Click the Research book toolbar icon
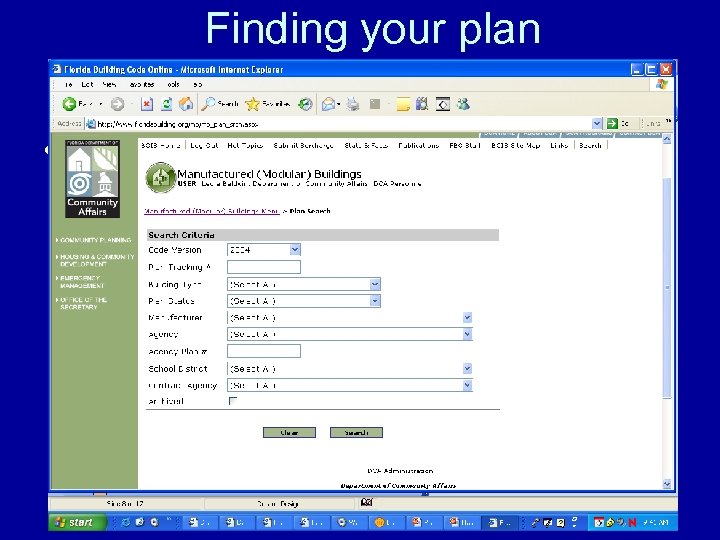The height and width of the screenshot is (540, 720). tap(422, 104)
